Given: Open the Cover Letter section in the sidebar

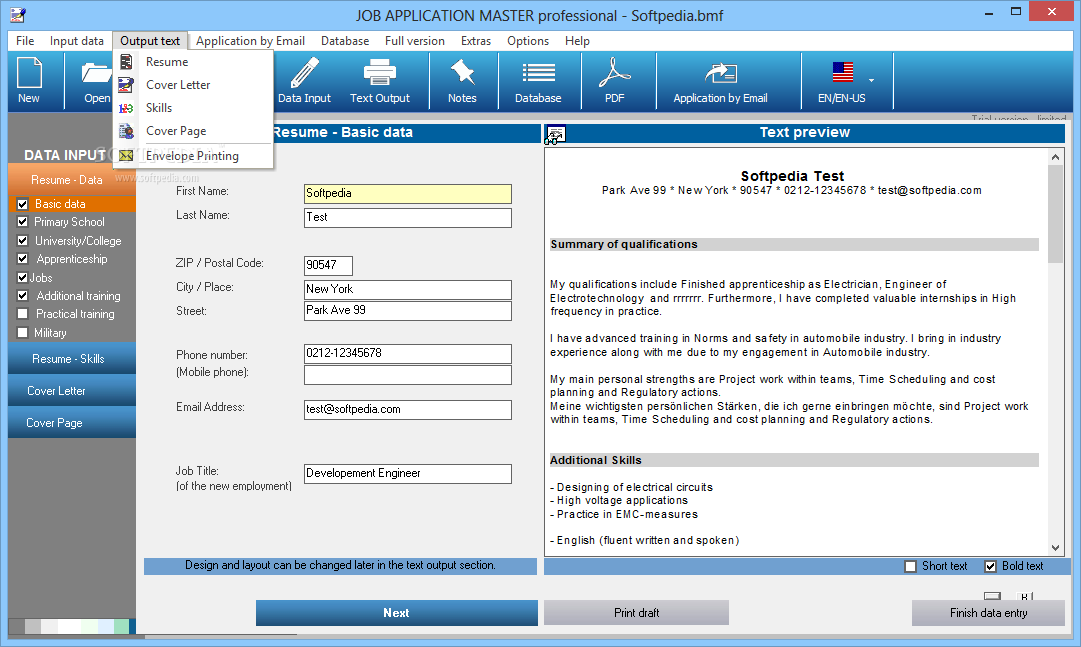Looking at the screenshot, I should click(72, 390).
